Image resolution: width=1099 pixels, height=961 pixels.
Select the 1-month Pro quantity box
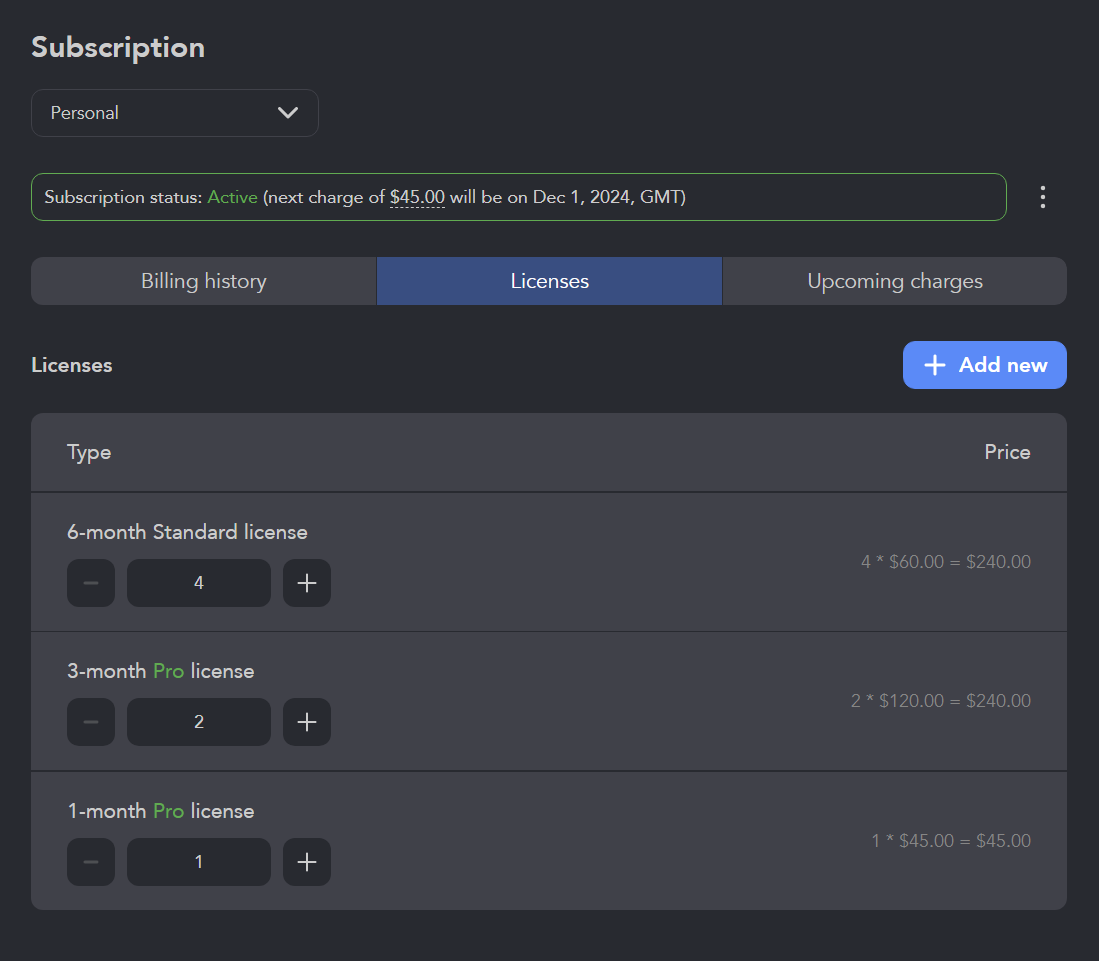(x=198, y=862)
